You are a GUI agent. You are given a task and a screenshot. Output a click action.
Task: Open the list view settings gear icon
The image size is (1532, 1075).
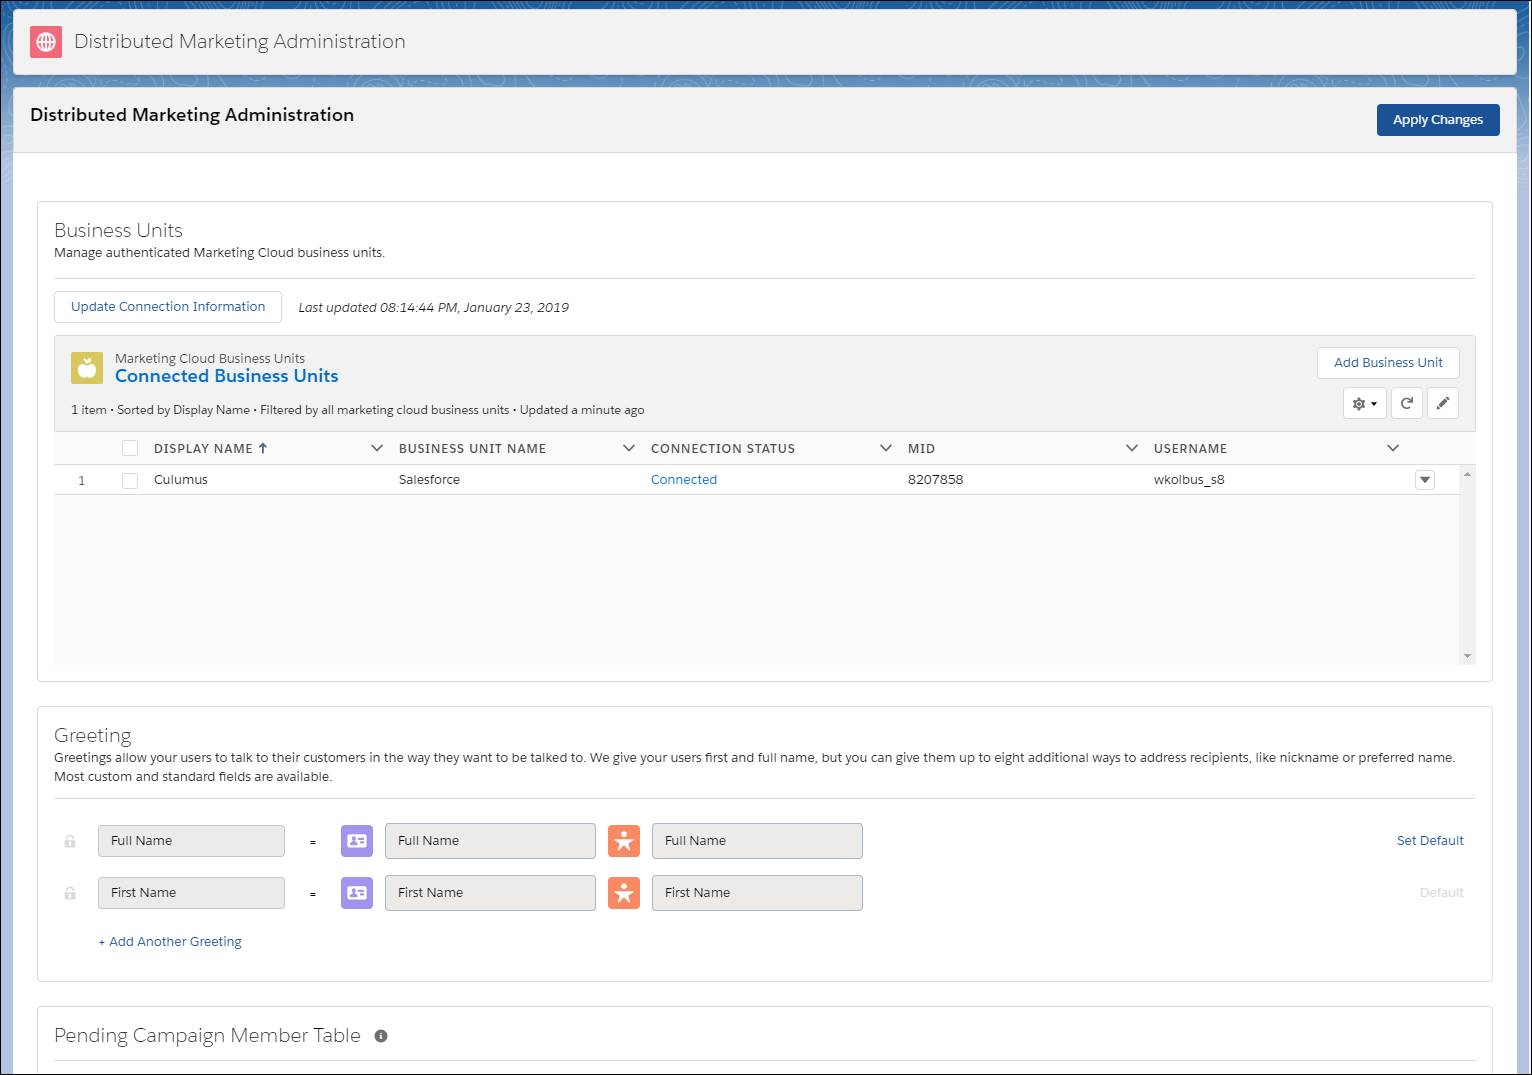point(1363,403)
